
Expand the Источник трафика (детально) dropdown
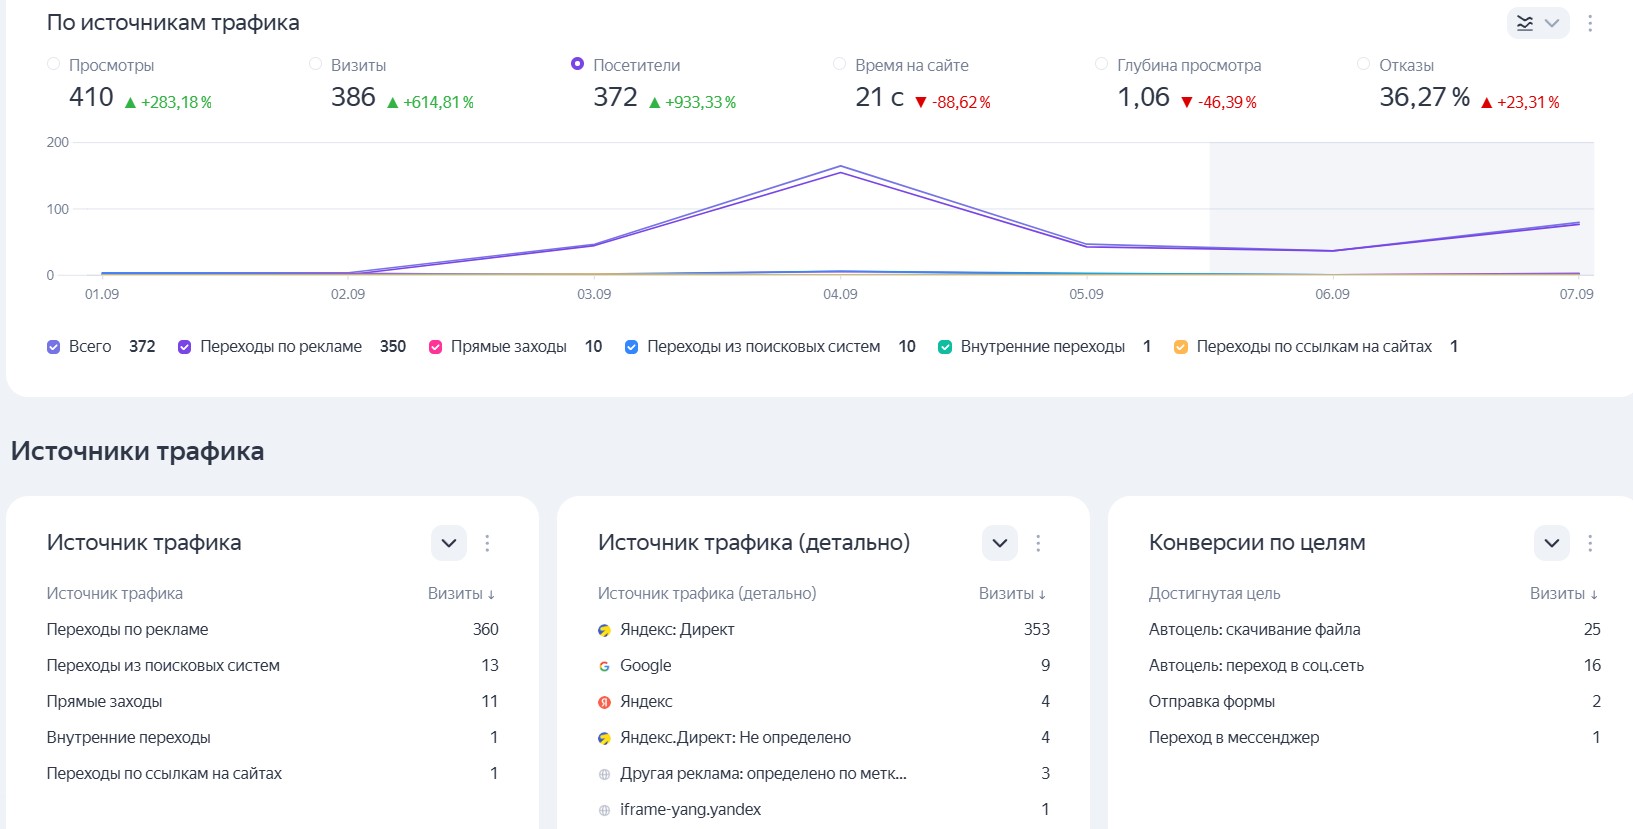1000,543
